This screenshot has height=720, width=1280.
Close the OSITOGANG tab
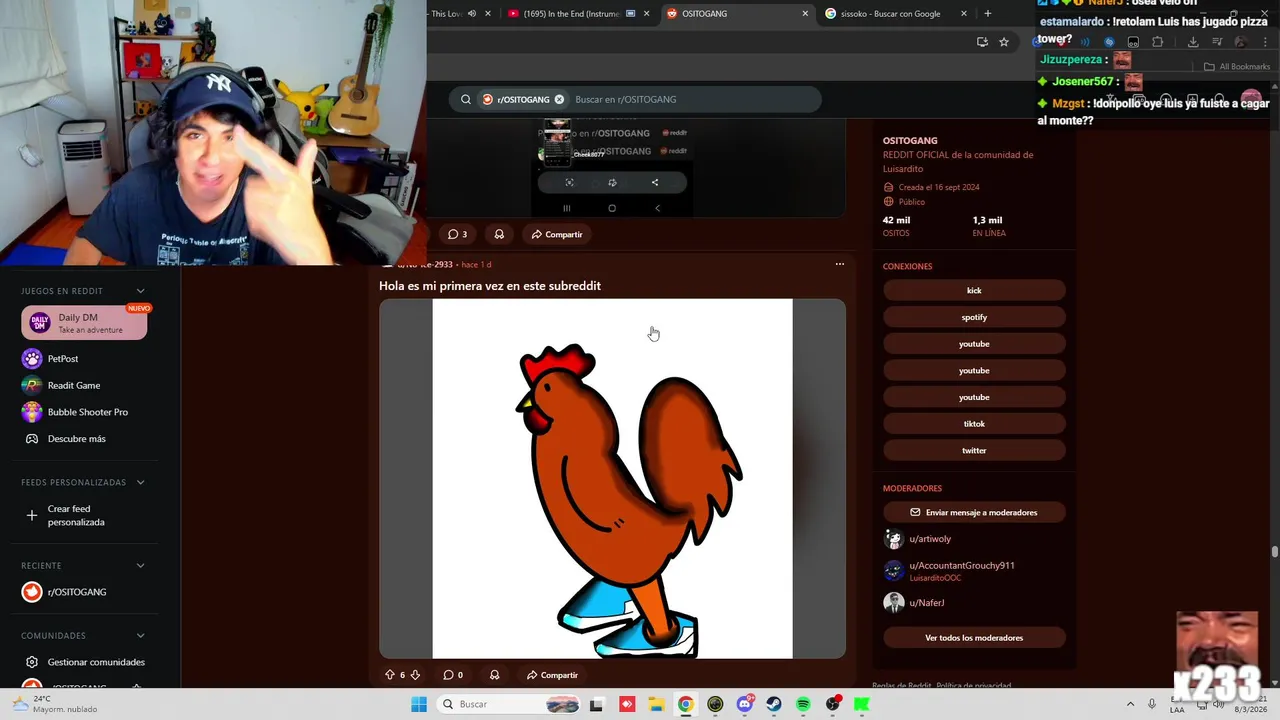[x=805, y=13]
